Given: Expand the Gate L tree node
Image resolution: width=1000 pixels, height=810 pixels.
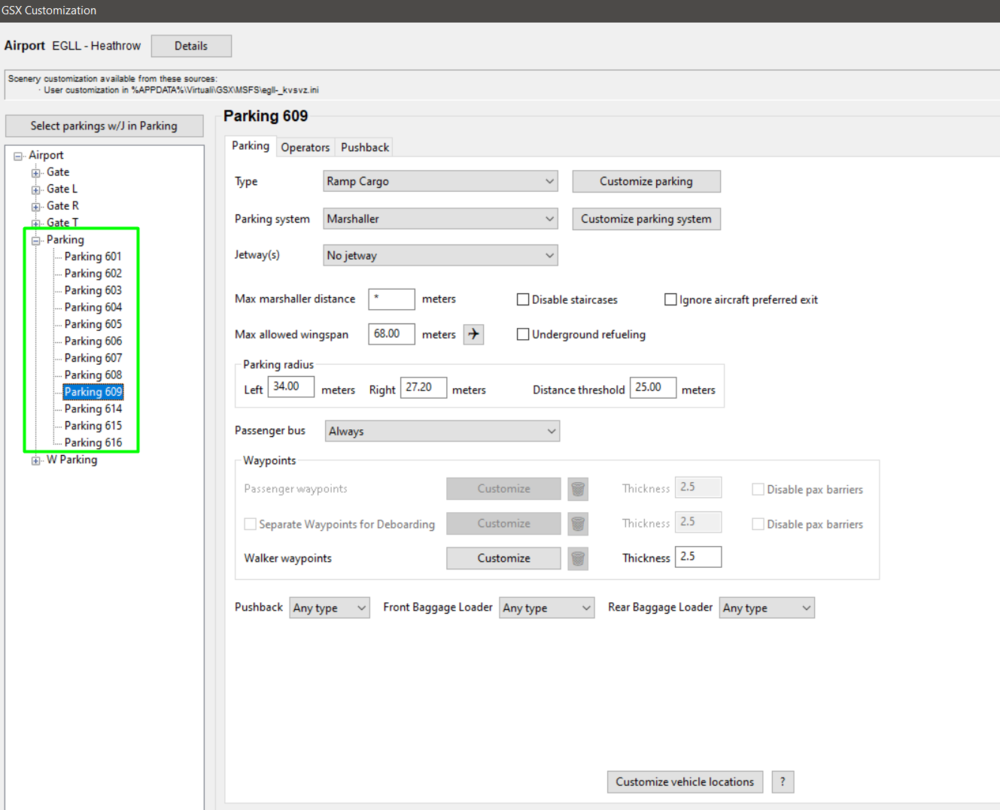Looking at the screenshot, I should tap(36, 189).
